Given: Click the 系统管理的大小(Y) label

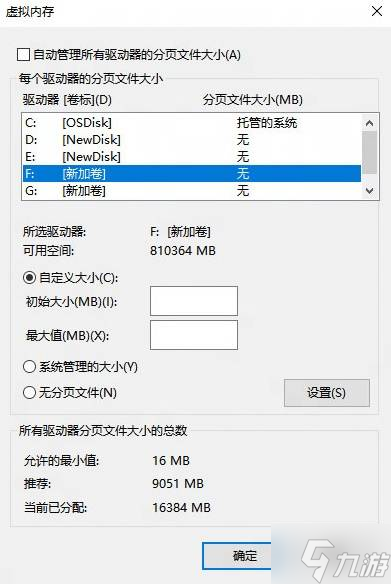Looking at the screenshot, I should 89,367.
